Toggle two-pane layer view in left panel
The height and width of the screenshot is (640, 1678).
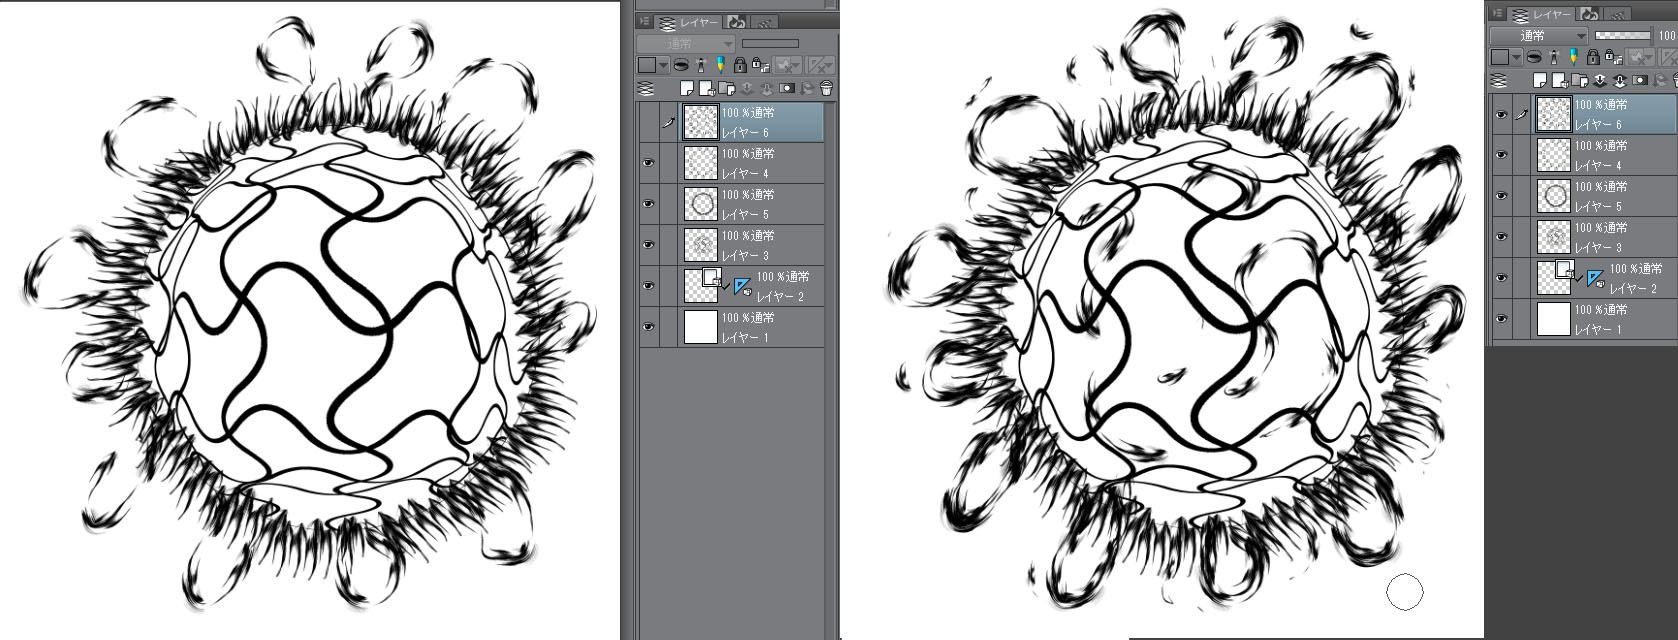(x=645, y=88)
